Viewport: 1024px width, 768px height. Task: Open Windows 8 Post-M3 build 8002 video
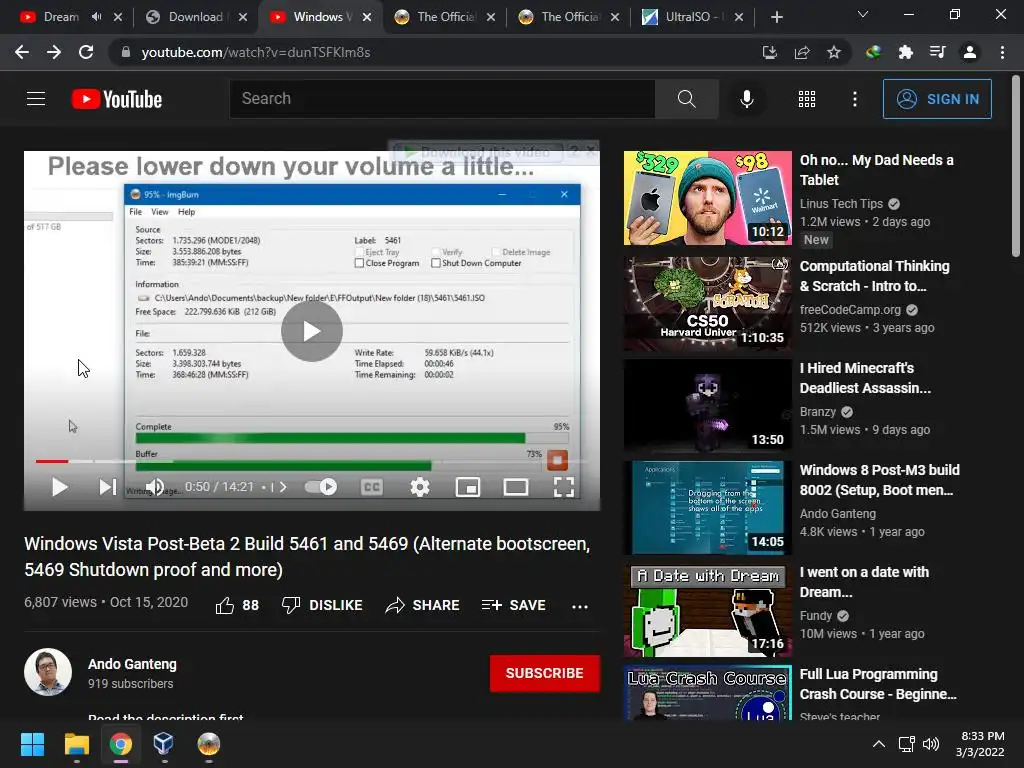coord(879,479)
